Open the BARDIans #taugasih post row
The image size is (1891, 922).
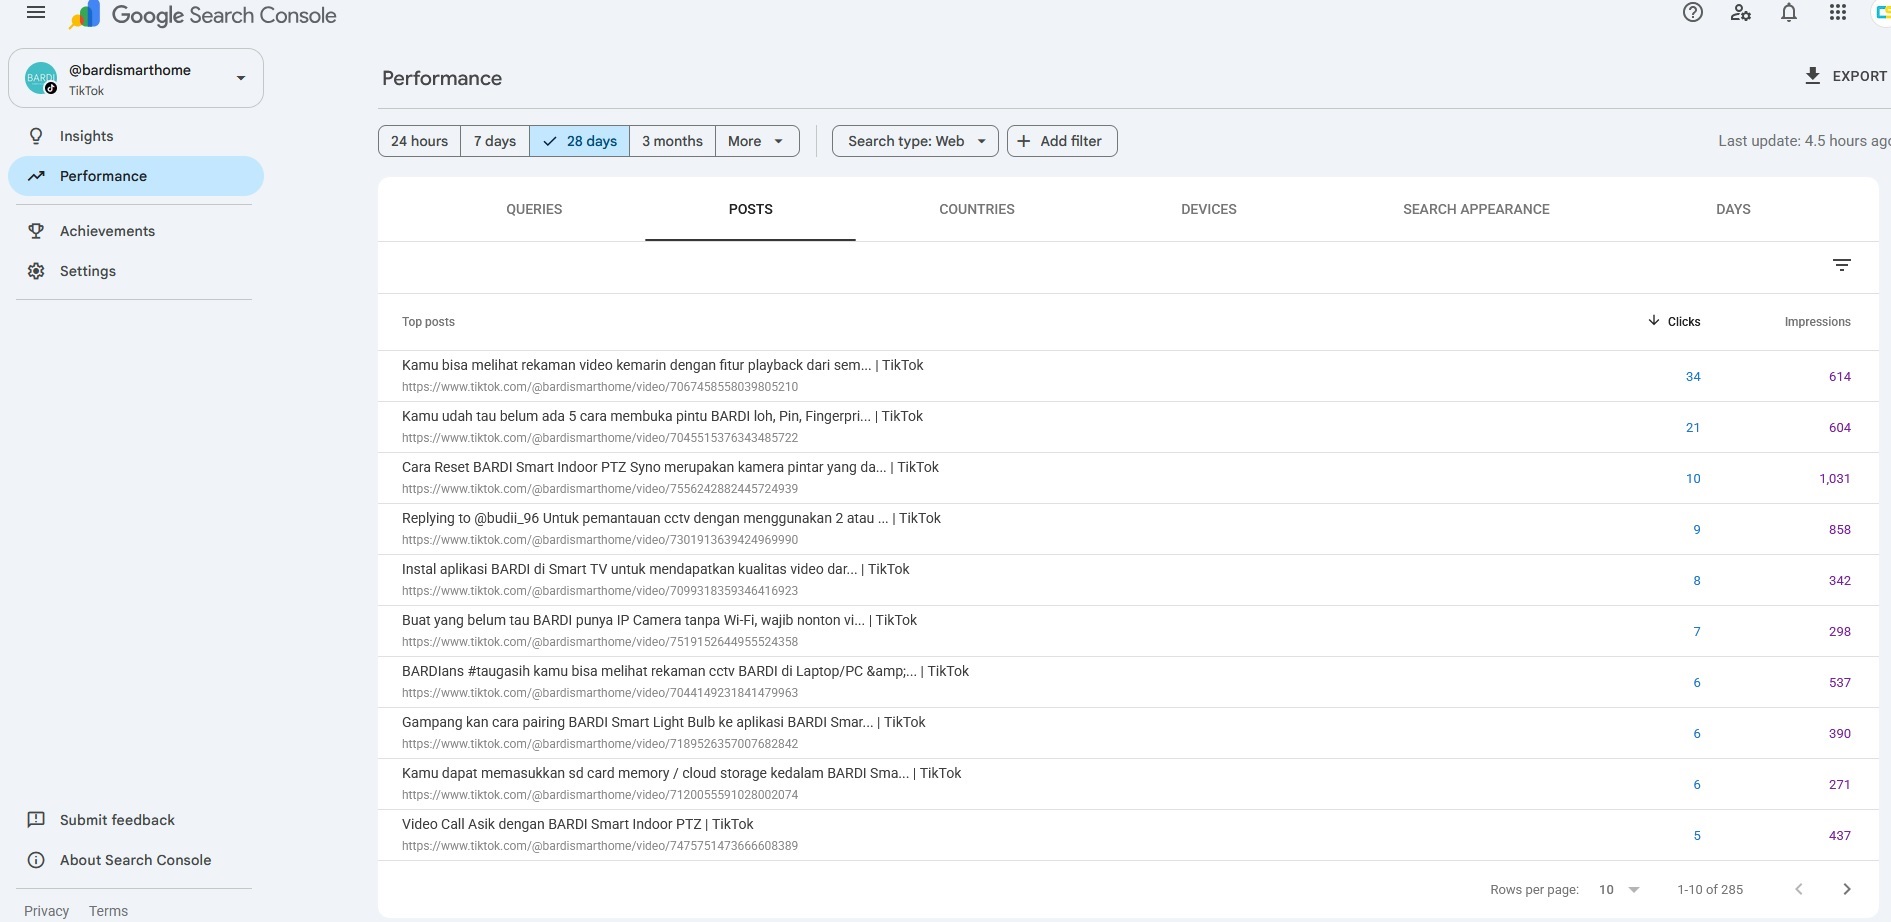pyautogui.click(x=1128, y=682)
